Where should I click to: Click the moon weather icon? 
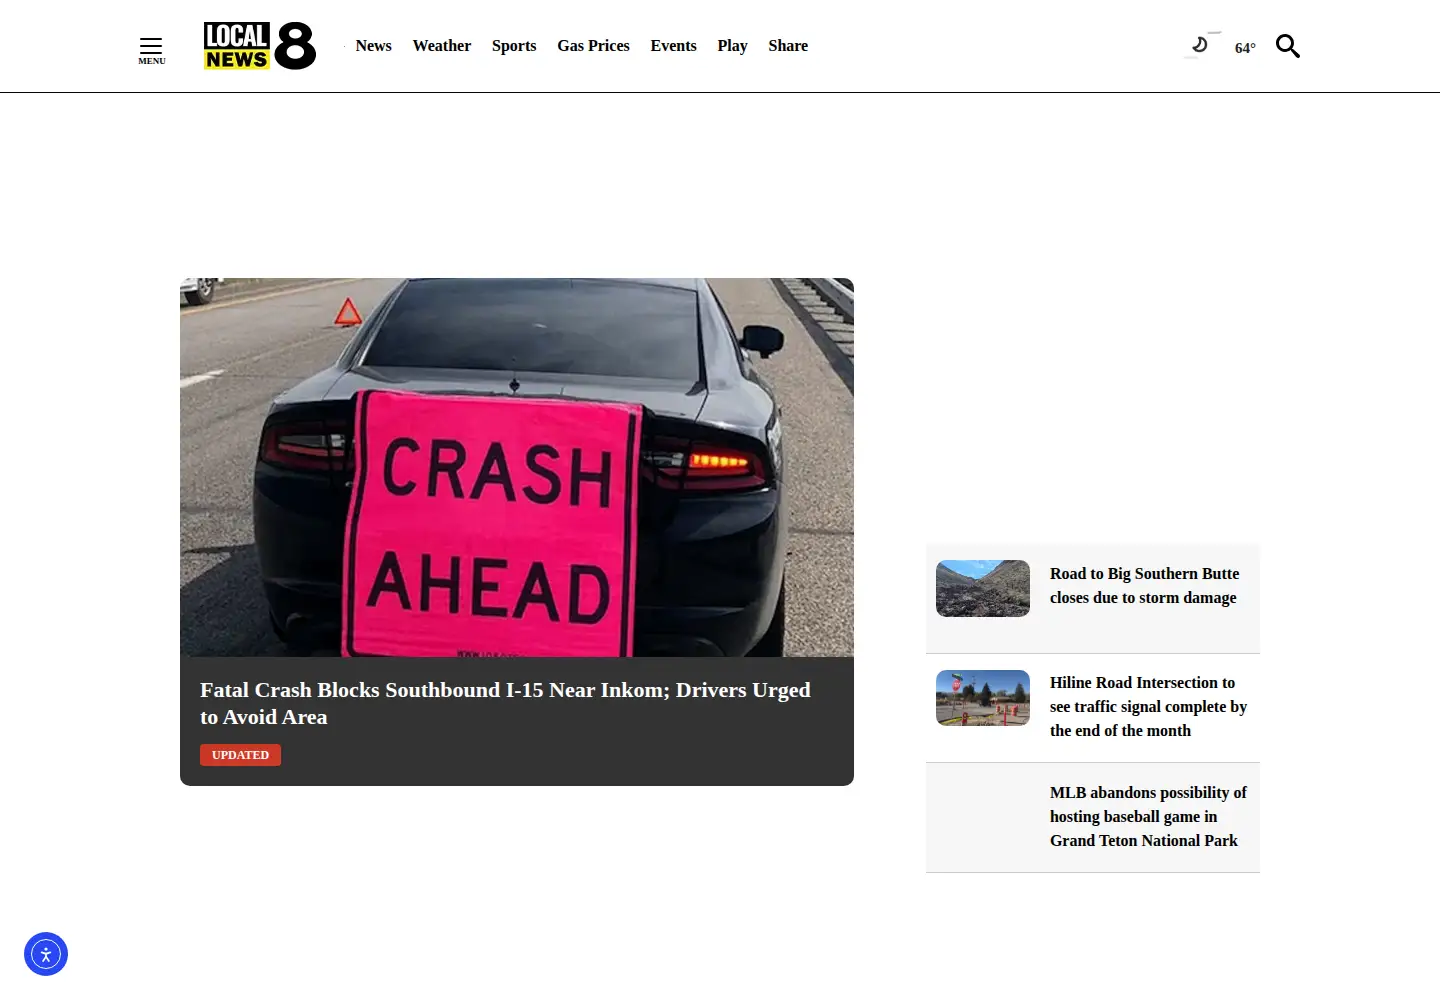[1201, 45]
